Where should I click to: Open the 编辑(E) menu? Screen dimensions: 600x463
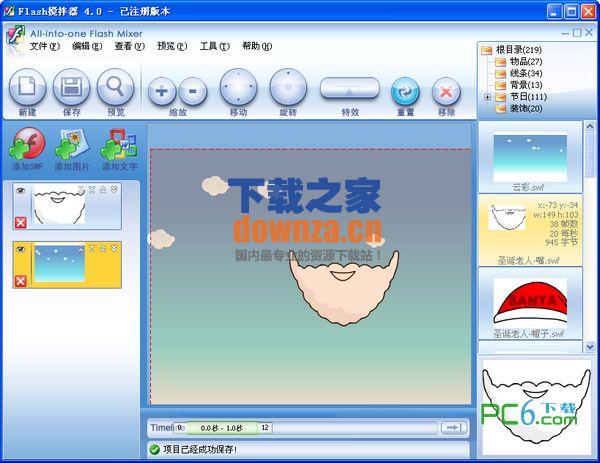click(x=87, y=46)
